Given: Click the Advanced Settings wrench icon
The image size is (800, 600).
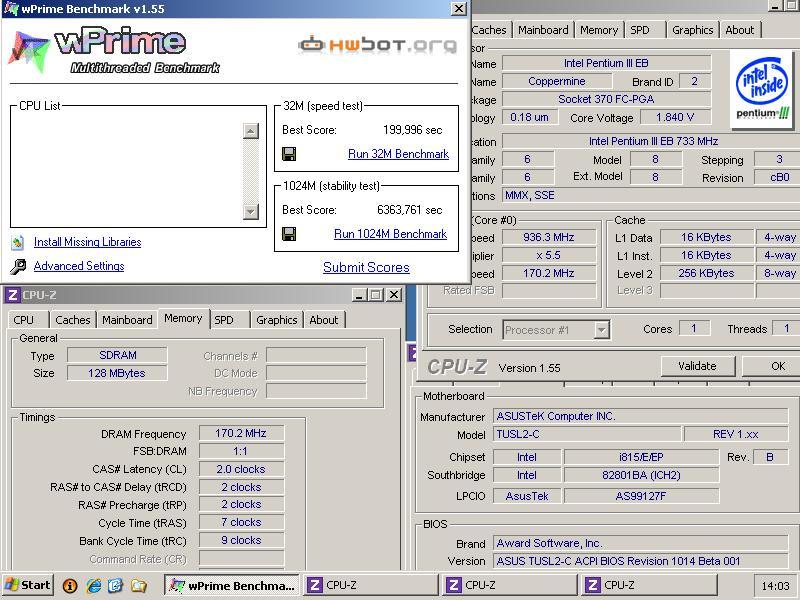Looking at the screenshot, I should point(18,266).
